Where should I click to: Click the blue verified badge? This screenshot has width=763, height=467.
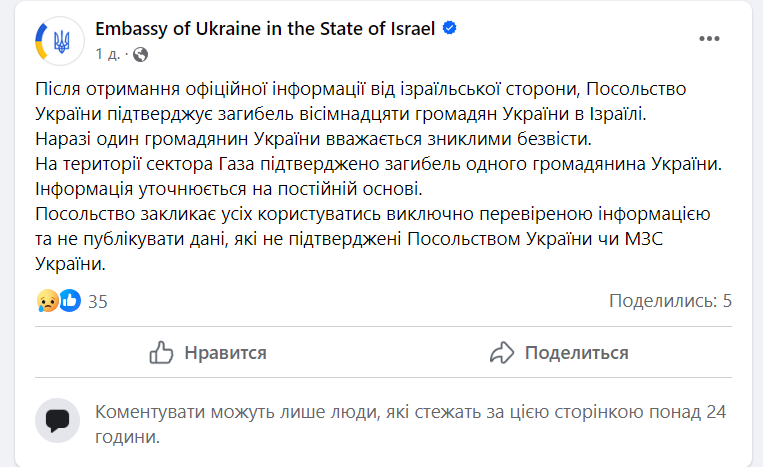[450, 29]
